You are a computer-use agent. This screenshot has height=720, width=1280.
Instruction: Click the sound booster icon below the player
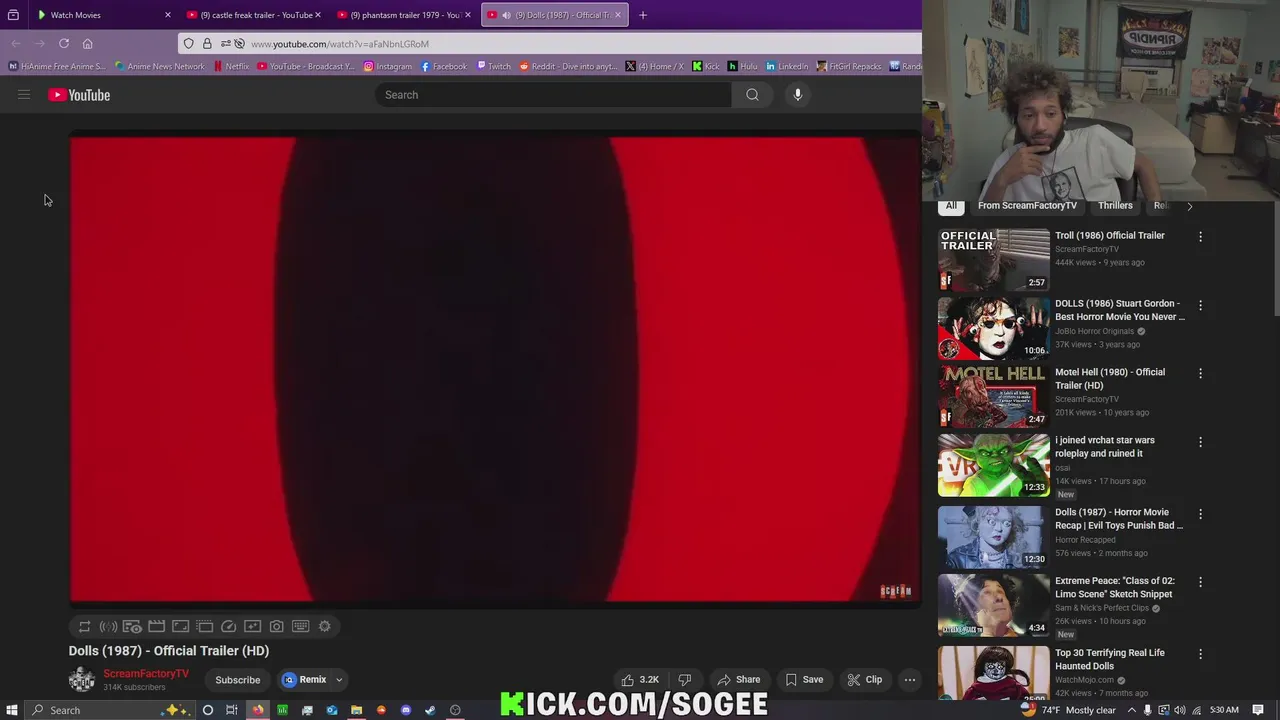click(108, 627)
